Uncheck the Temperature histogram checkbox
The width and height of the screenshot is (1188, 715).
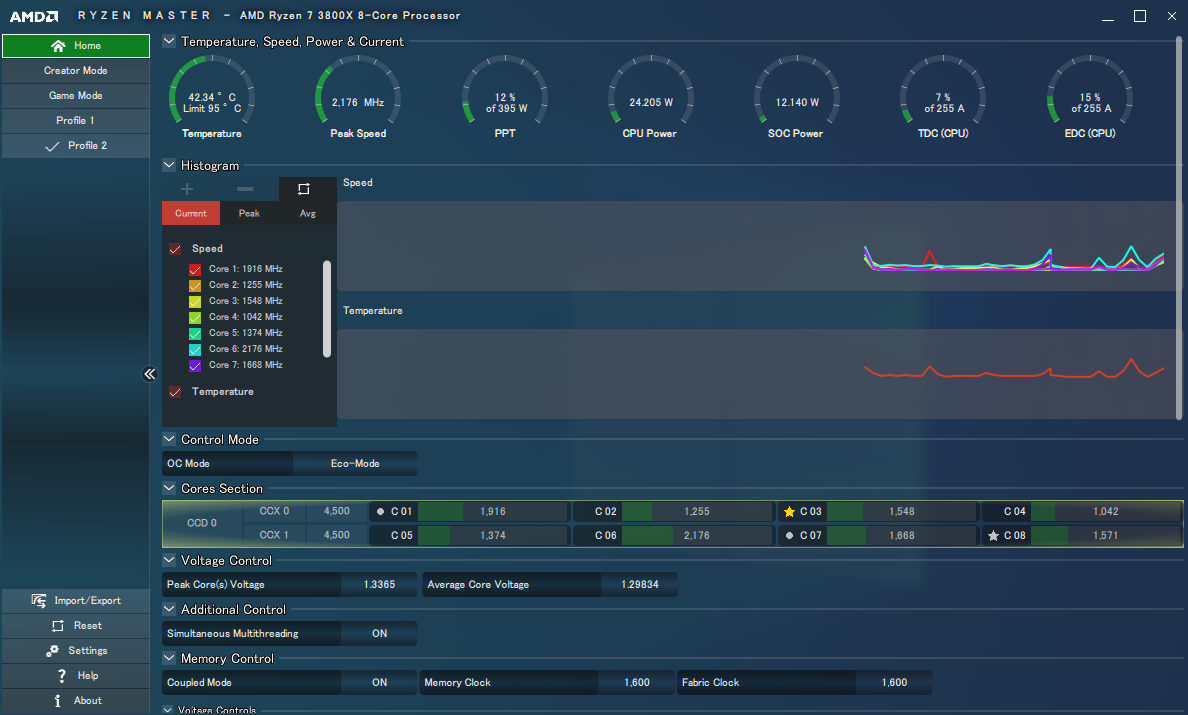click(x=175, y=392)
